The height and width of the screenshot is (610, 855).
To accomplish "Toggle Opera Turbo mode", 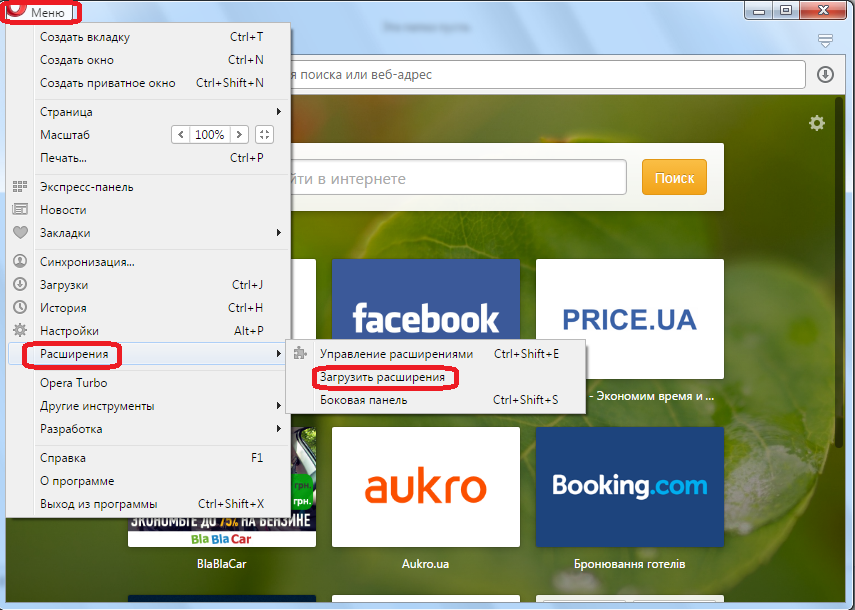I will 73,383.
